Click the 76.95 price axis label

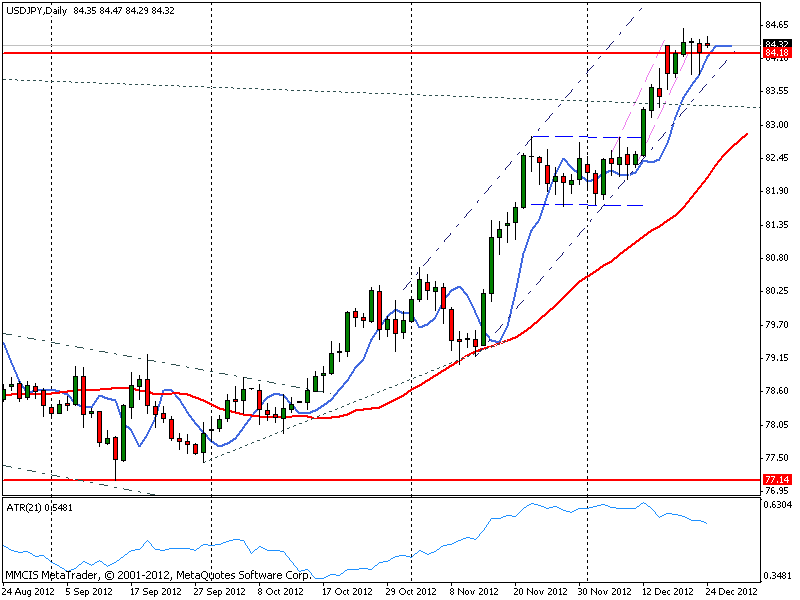pyautogui.click(x=777, y=491)
